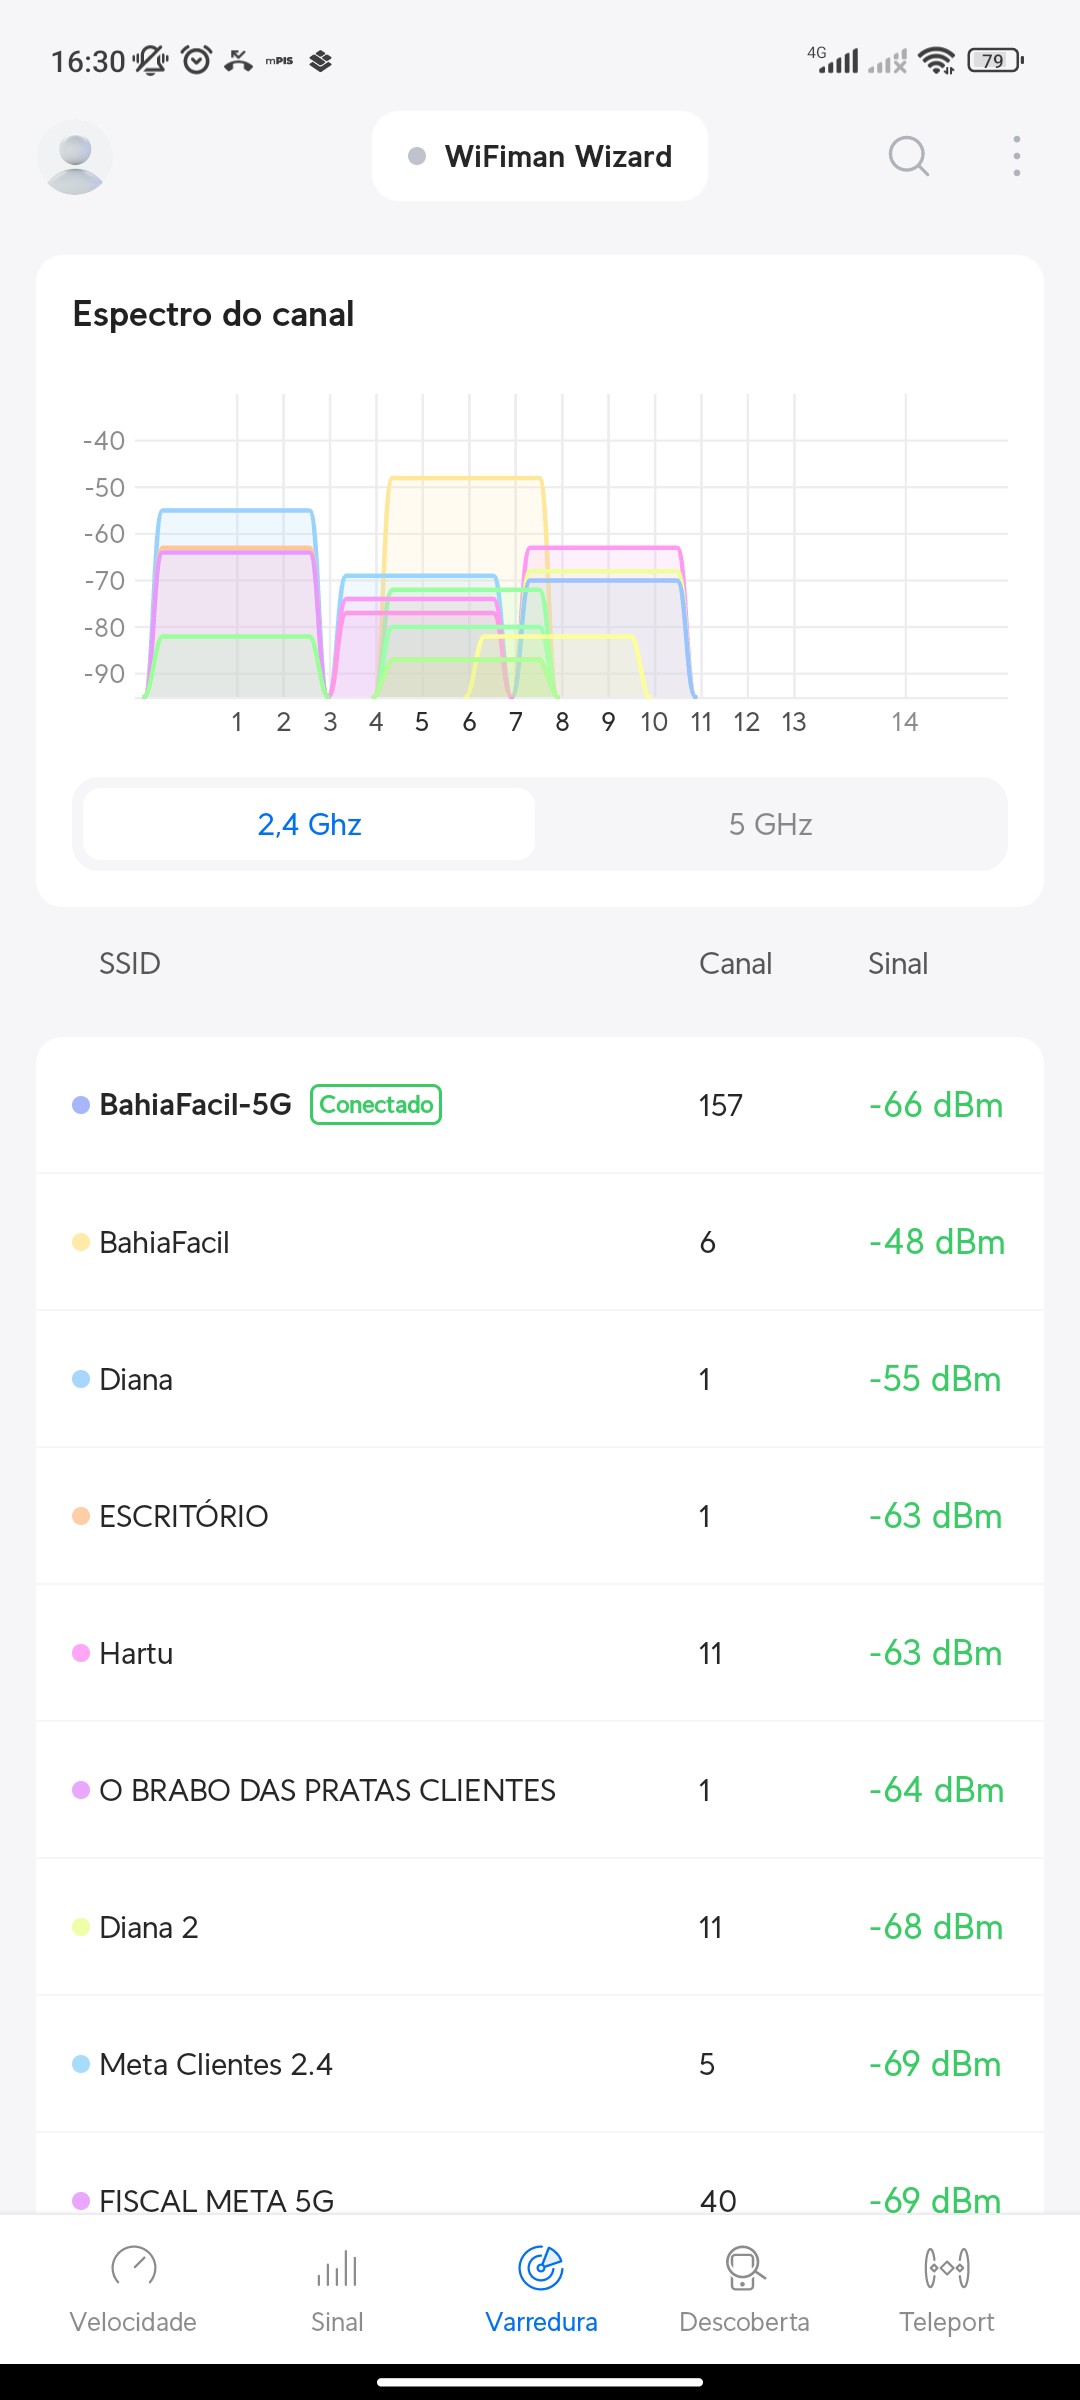Tap the yellow BahiaFacil color dot
The height and width of the screenshot is (2400, 1080).
click(x=81, y=1242)
